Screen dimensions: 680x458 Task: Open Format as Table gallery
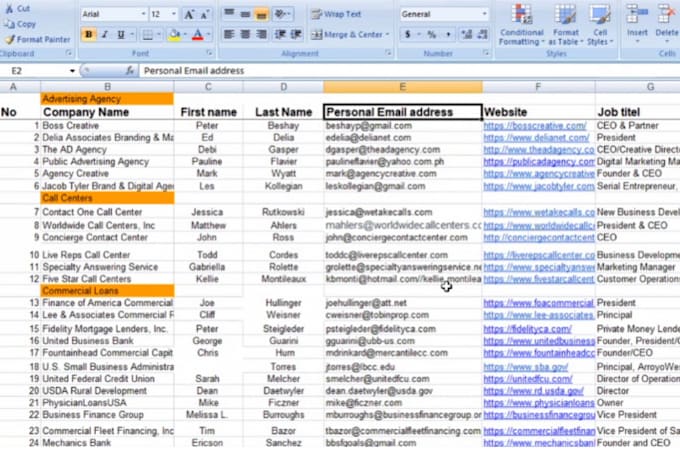566,25
